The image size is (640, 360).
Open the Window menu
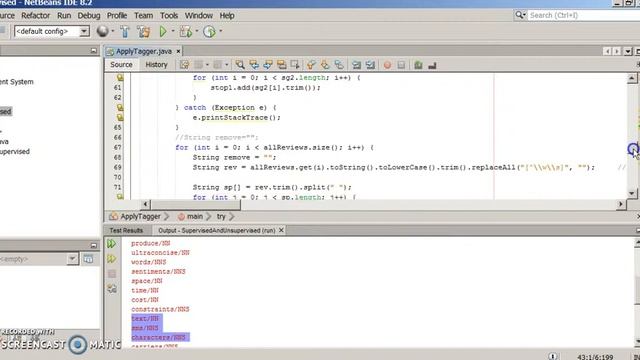(198, 16)
